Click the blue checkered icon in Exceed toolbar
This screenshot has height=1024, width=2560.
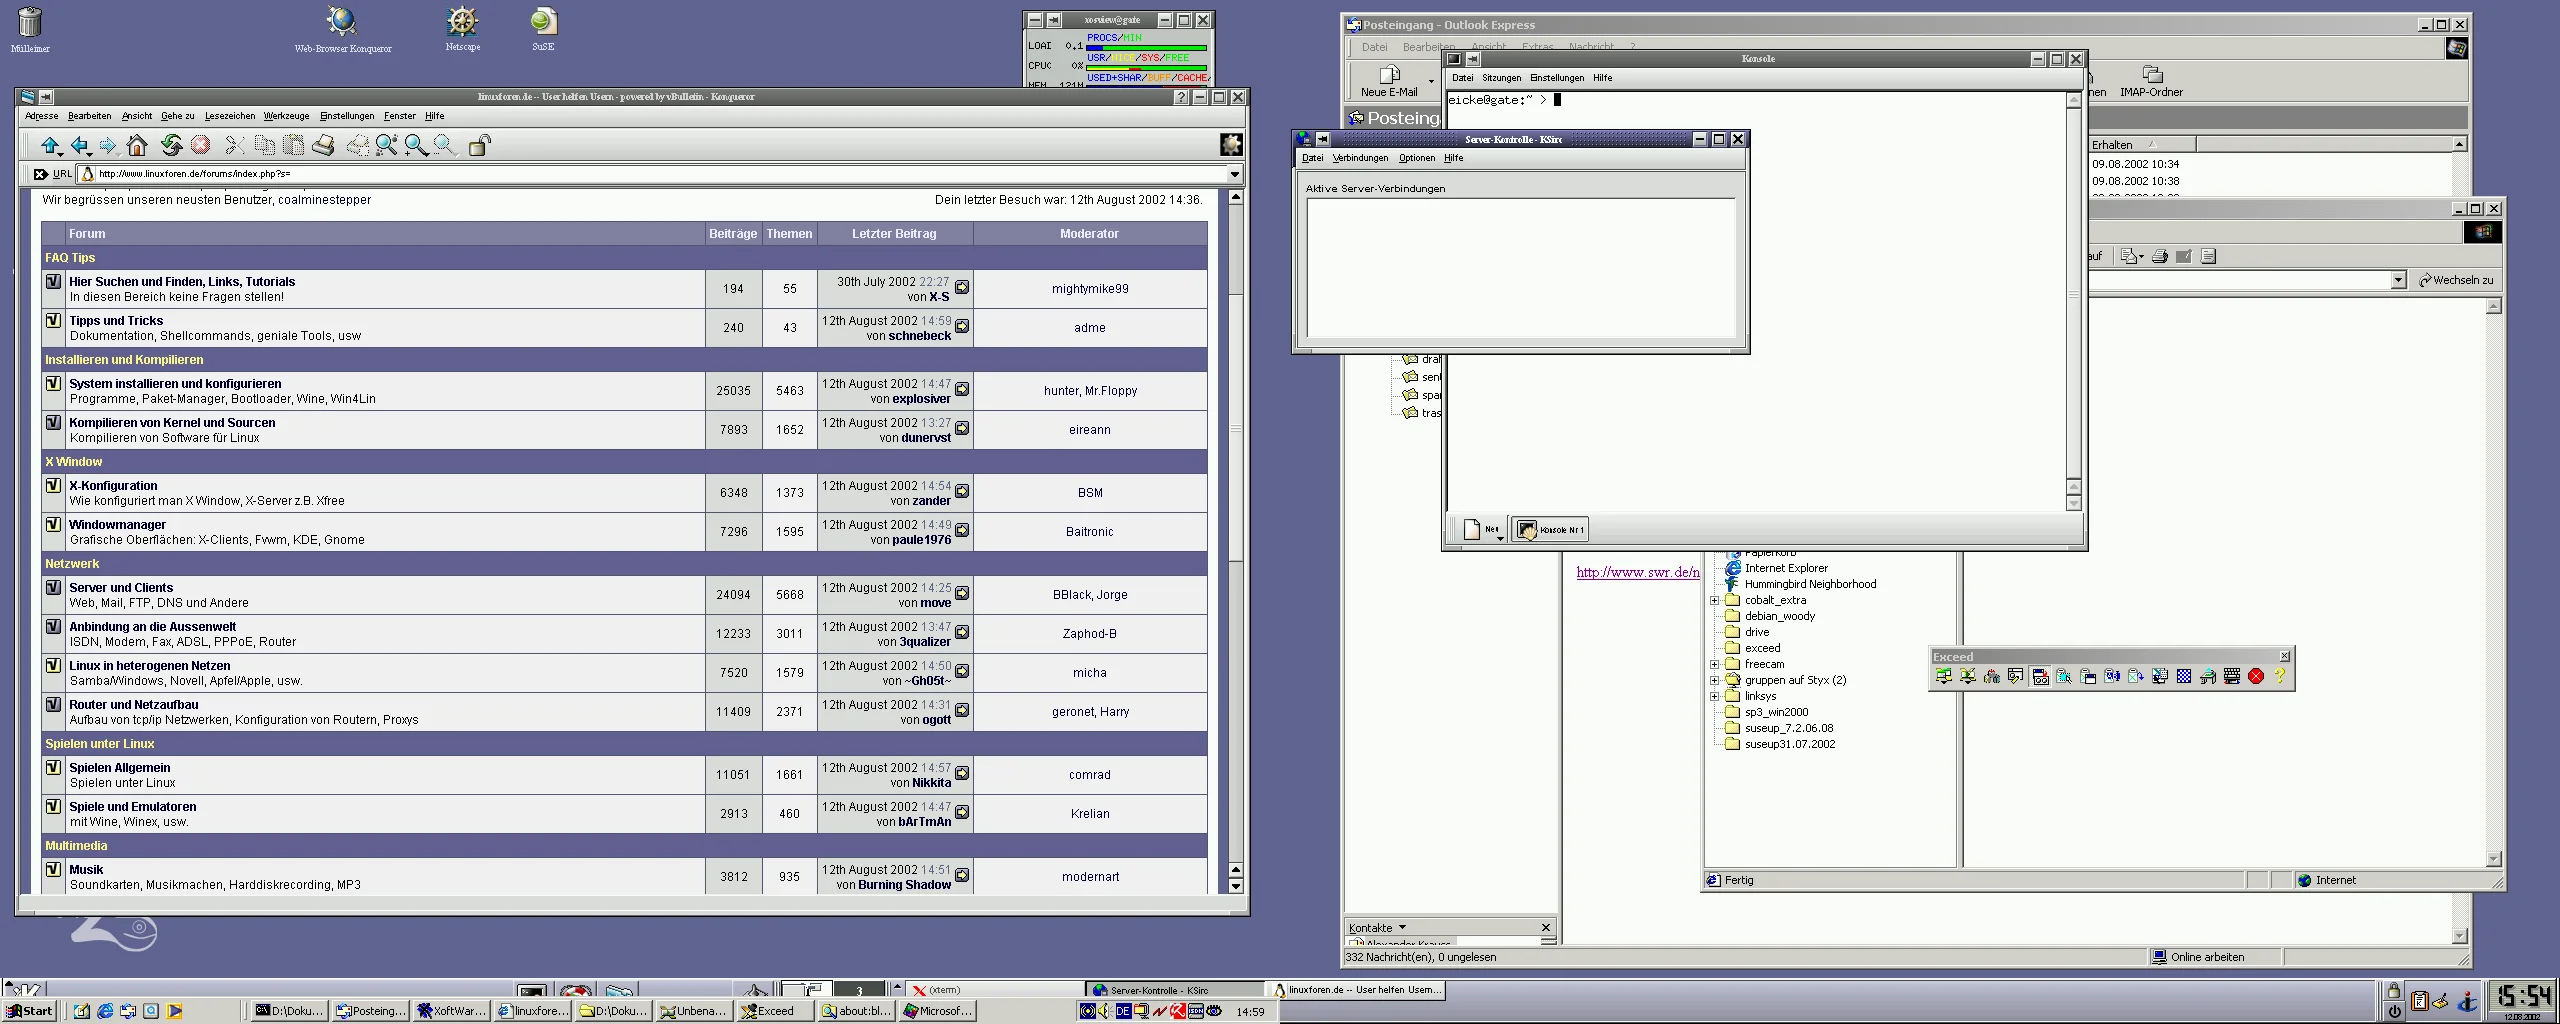[2184, 677]
